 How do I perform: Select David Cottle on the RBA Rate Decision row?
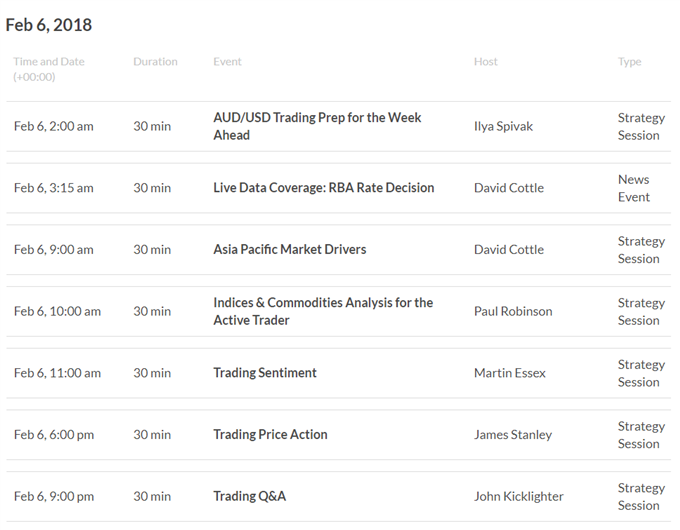point(509,188)
